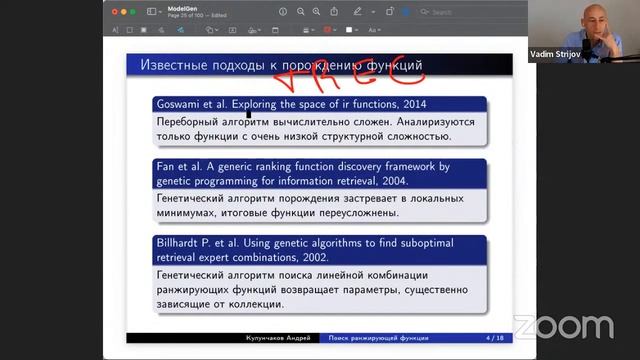Click the footer author 'Купунчаков Андрей'
The image size is (640, 360).
click(278, 338)
